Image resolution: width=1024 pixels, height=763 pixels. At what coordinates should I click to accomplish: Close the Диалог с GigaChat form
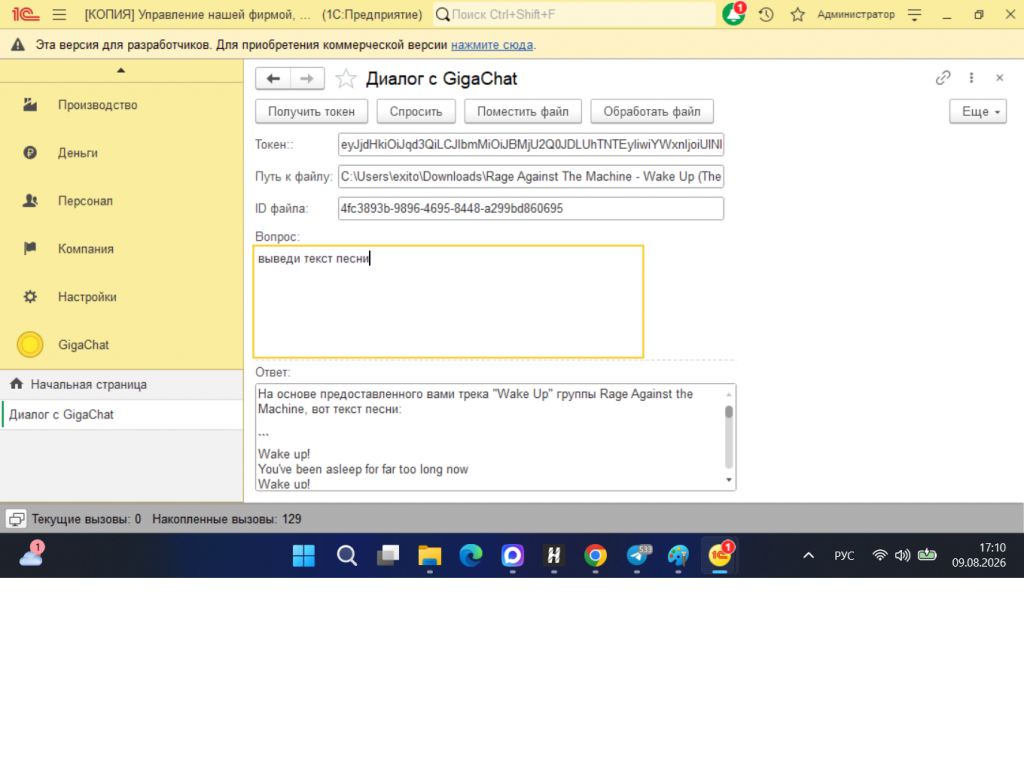pos(999,78)
